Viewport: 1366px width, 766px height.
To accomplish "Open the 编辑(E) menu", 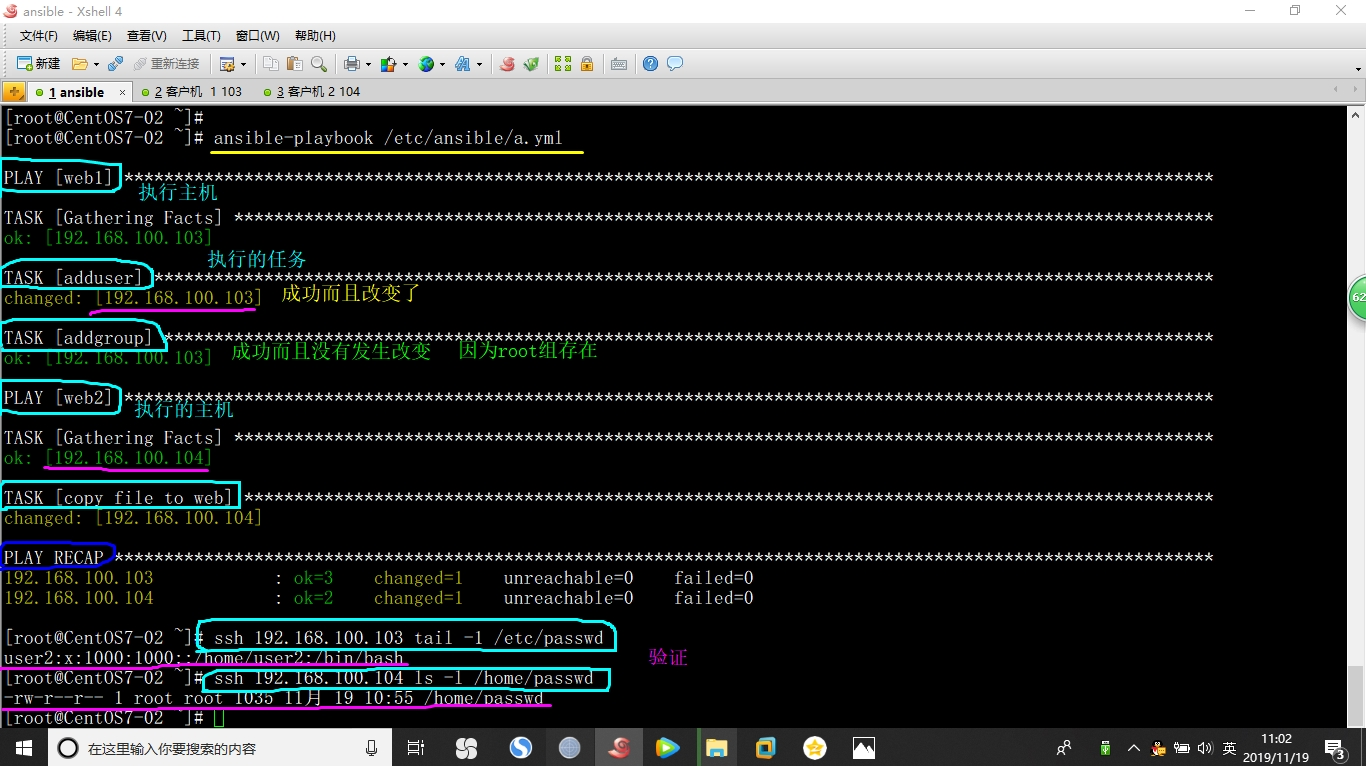I will (x=92, y=36).
